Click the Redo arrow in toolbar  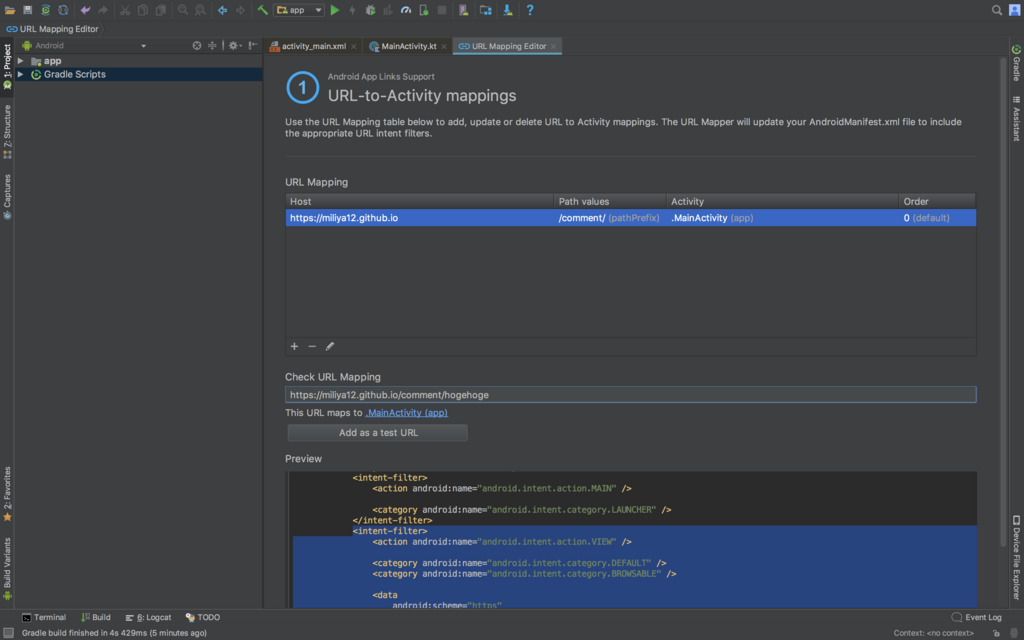103,10
